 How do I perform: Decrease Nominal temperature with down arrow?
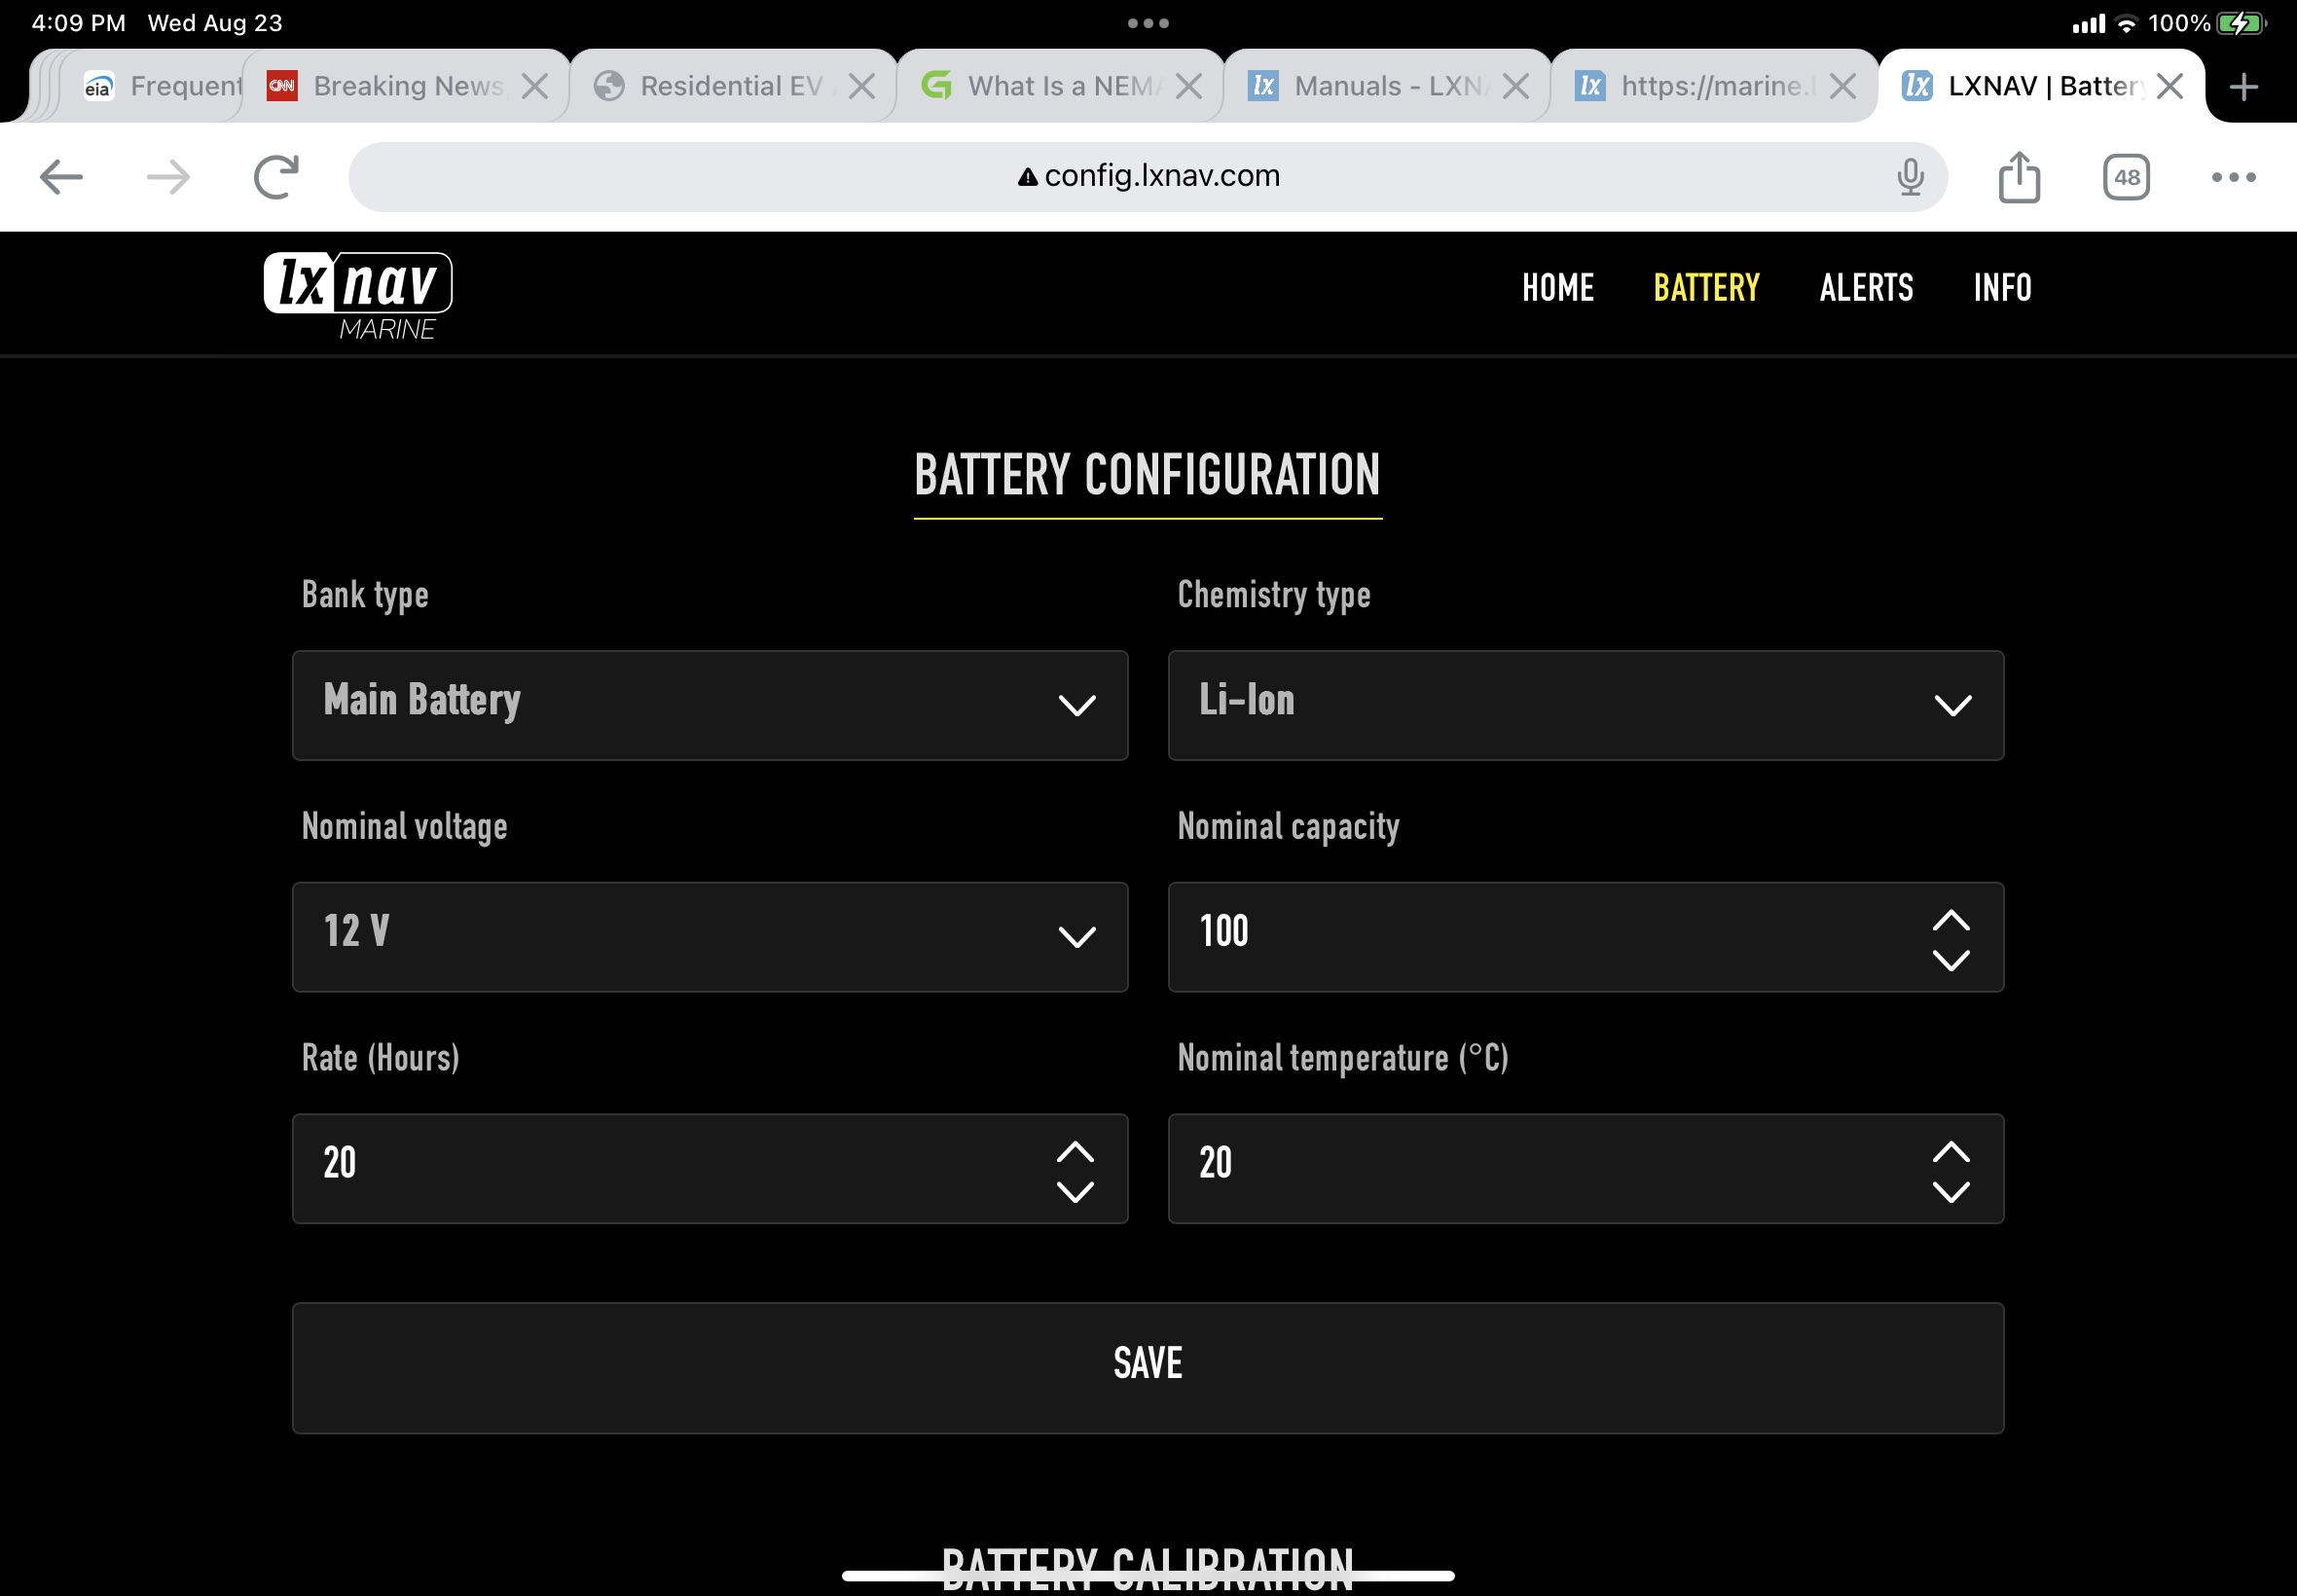point(1951,1192)
